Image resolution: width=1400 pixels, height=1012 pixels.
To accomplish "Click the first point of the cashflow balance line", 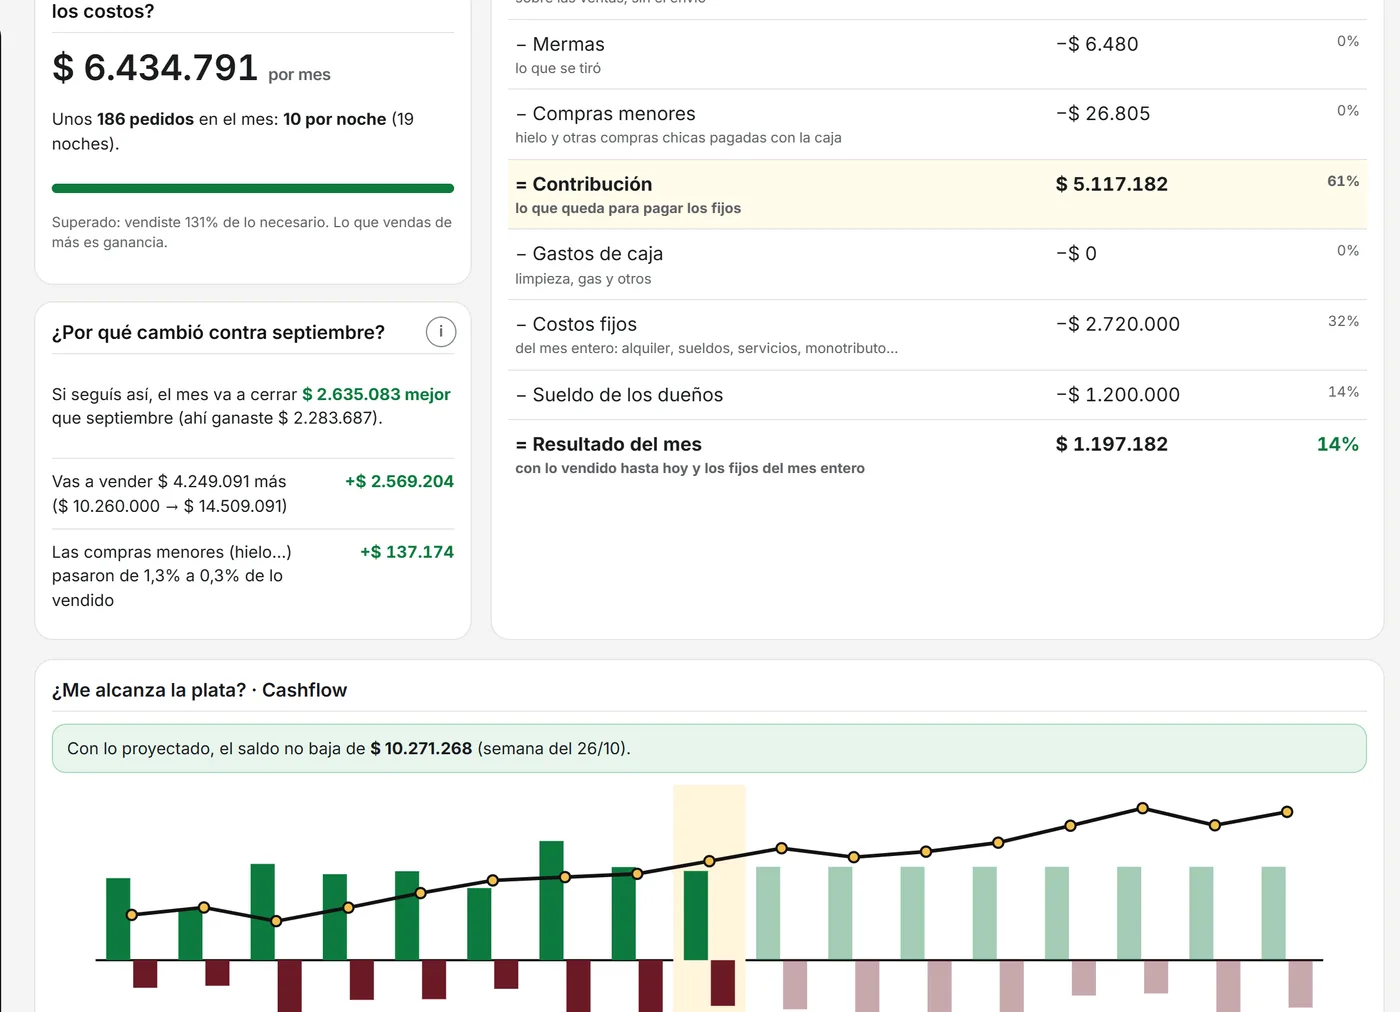I will click(132, 915).
